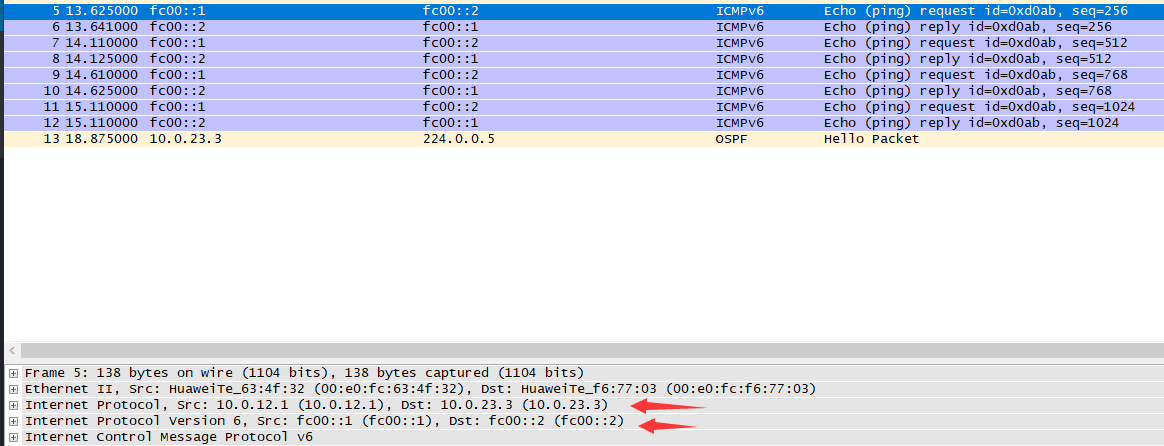
Task: Select the Frame 5 138 bytes text line
Action: pyautogui.click(x=300, y=373)
